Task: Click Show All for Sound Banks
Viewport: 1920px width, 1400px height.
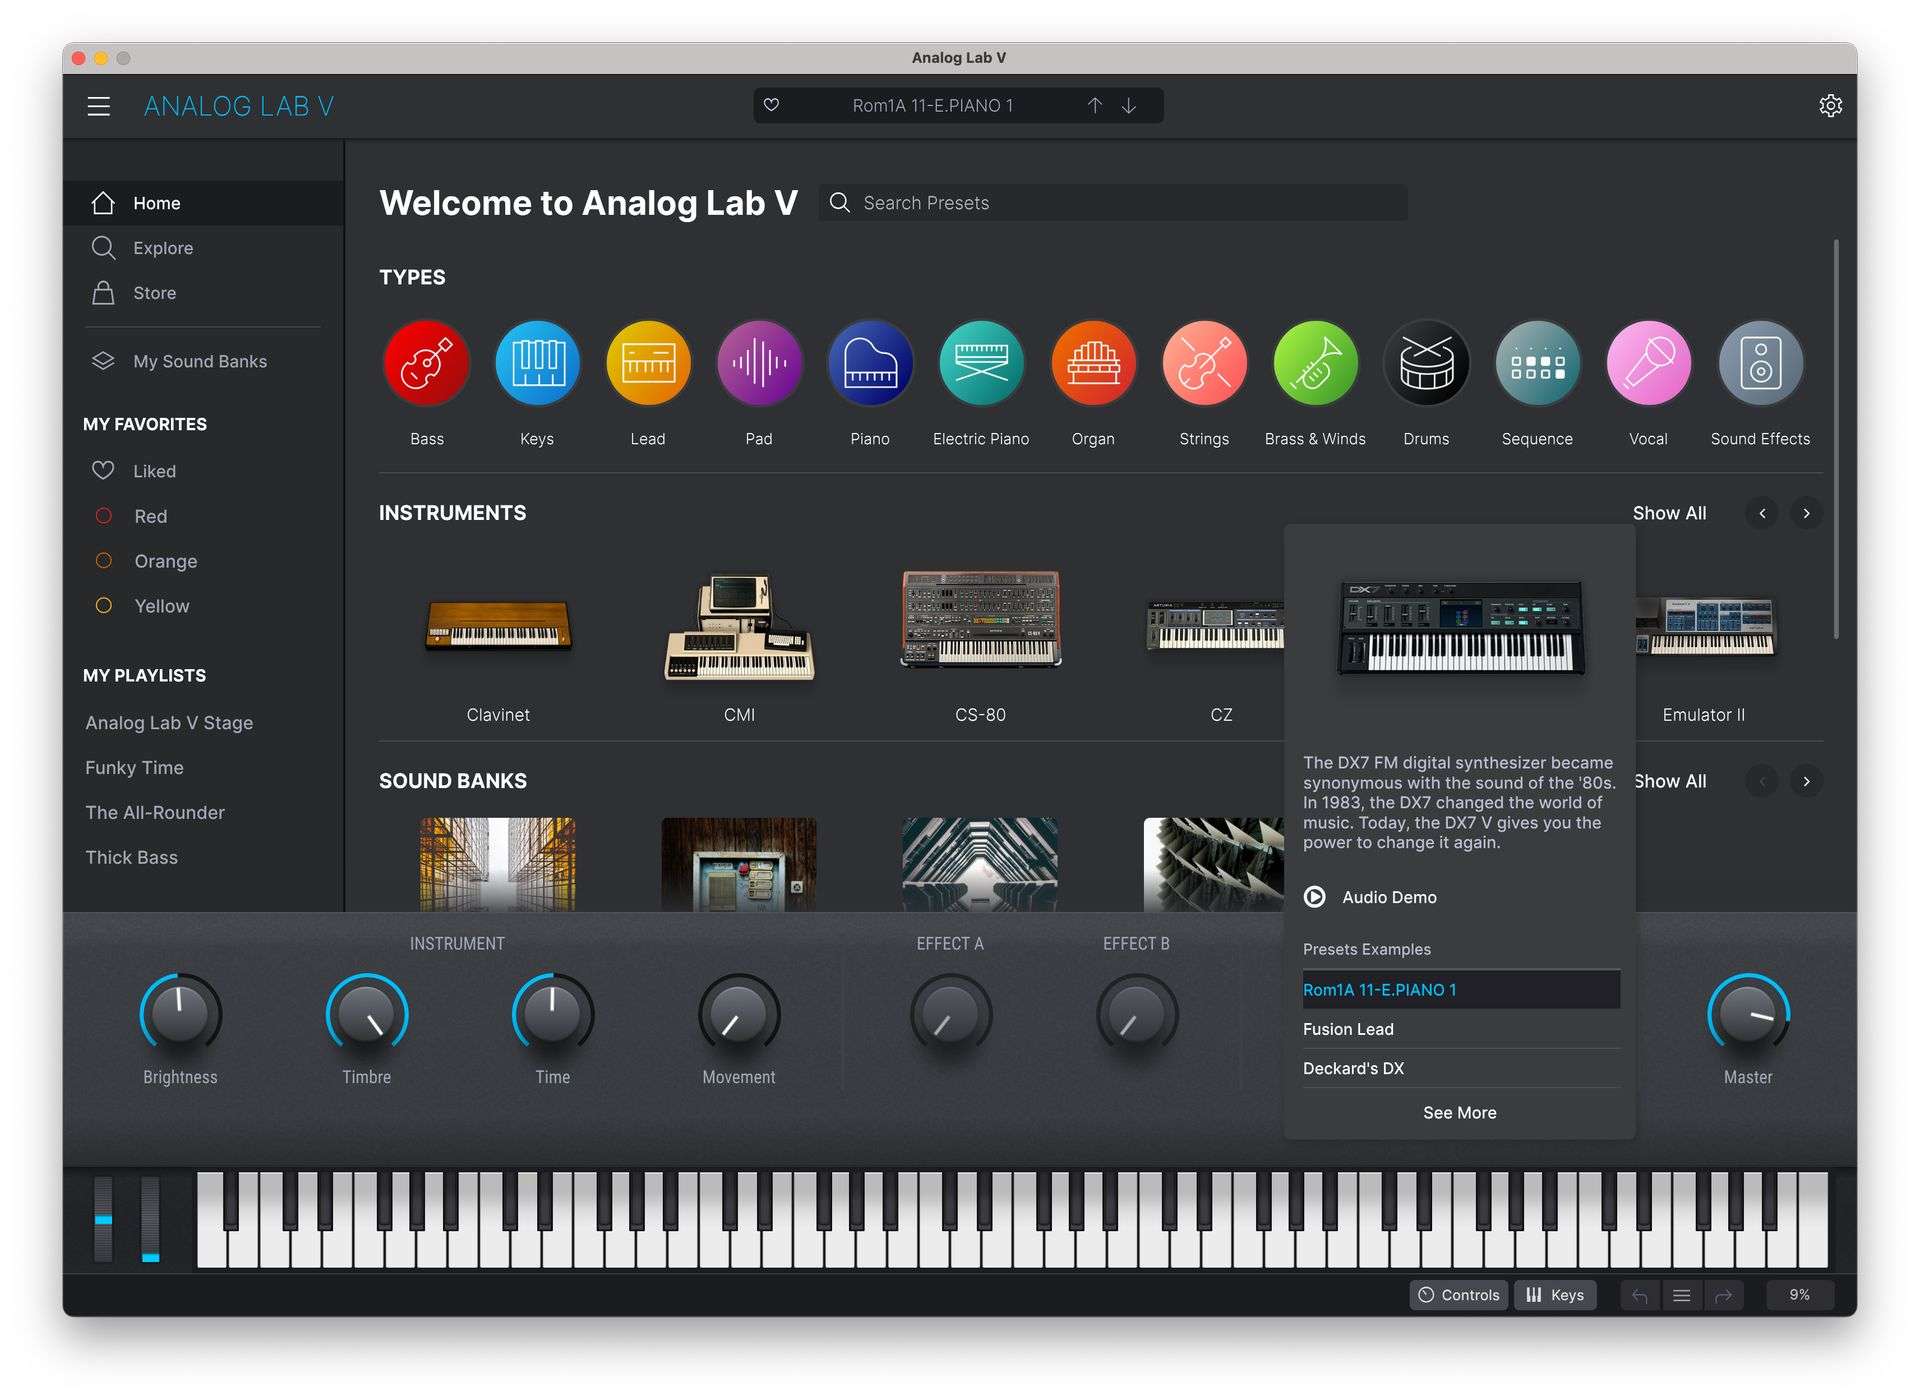Action: [1670, 781]
